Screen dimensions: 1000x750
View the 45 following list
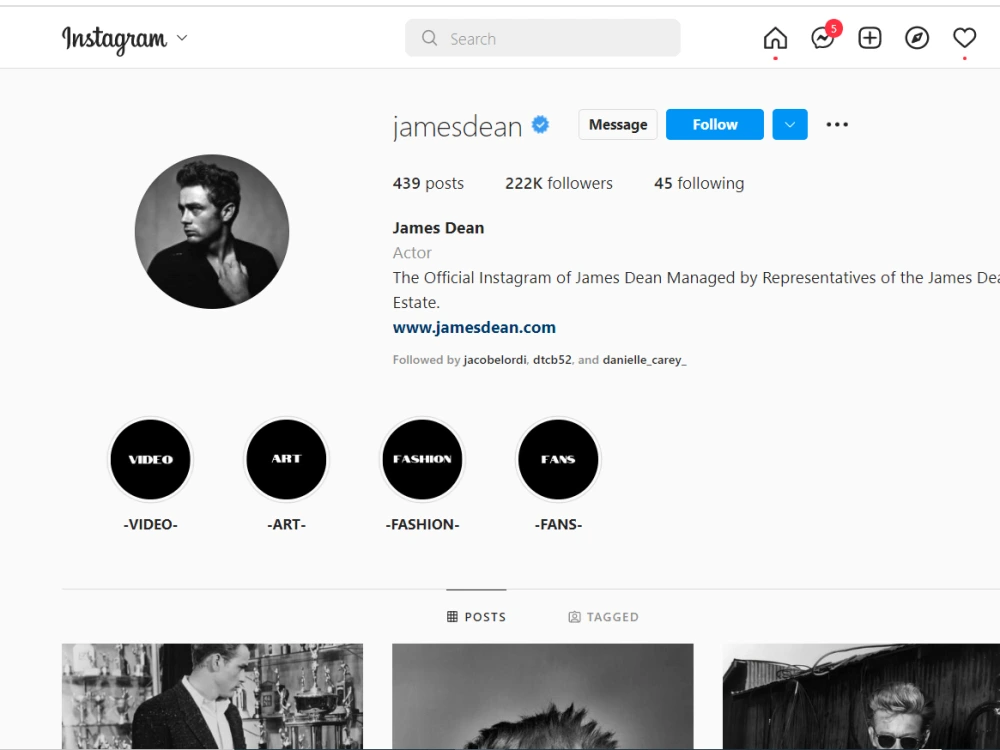699,184
